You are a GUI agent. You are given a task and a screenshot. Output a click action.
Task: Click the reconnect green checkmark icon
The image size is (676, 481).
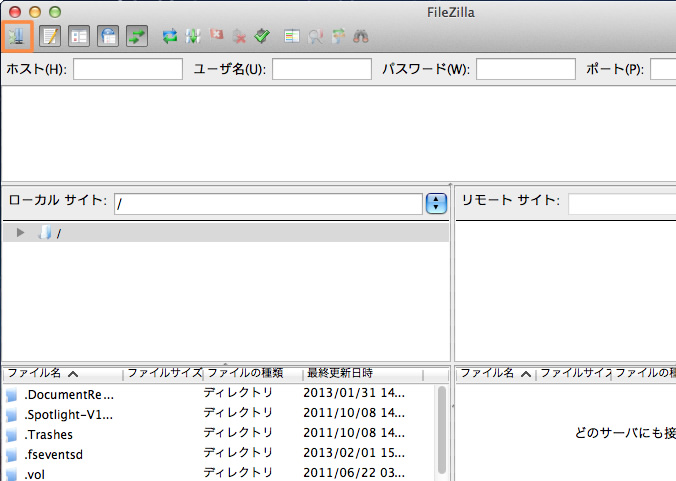pyautogui.click(x=262, y=36)
